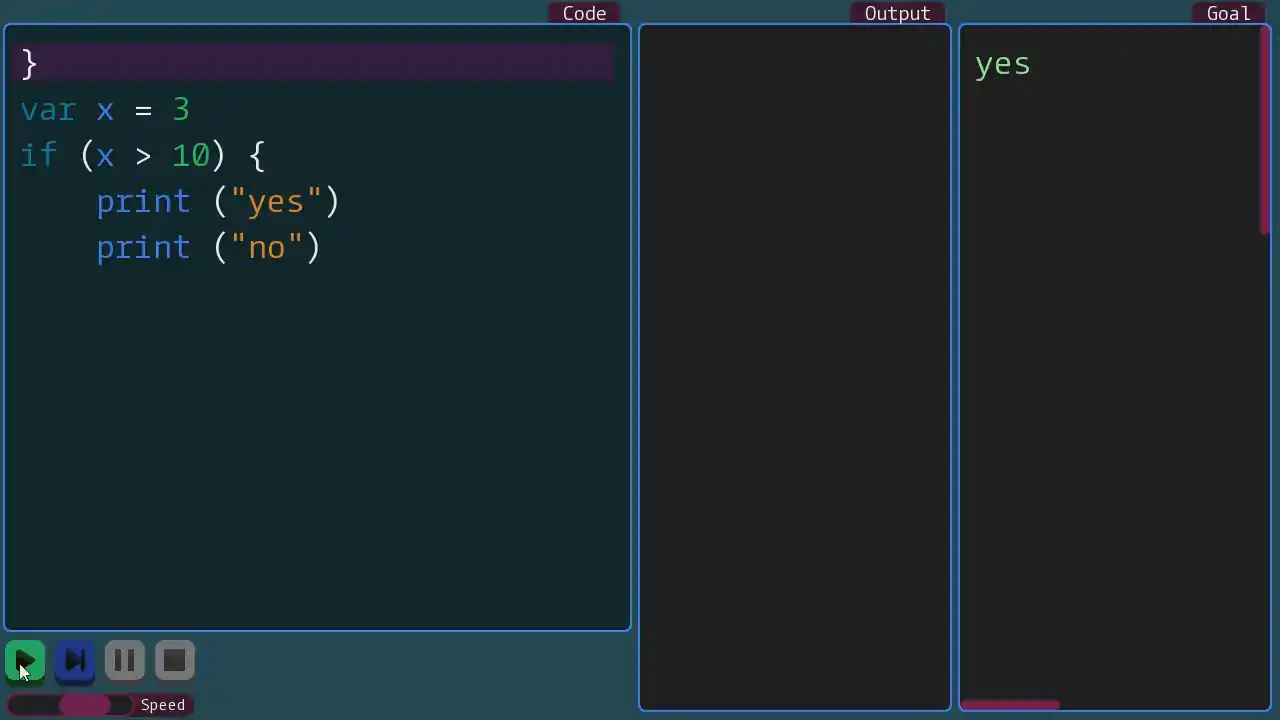Pause code execution

click(125, 661)
